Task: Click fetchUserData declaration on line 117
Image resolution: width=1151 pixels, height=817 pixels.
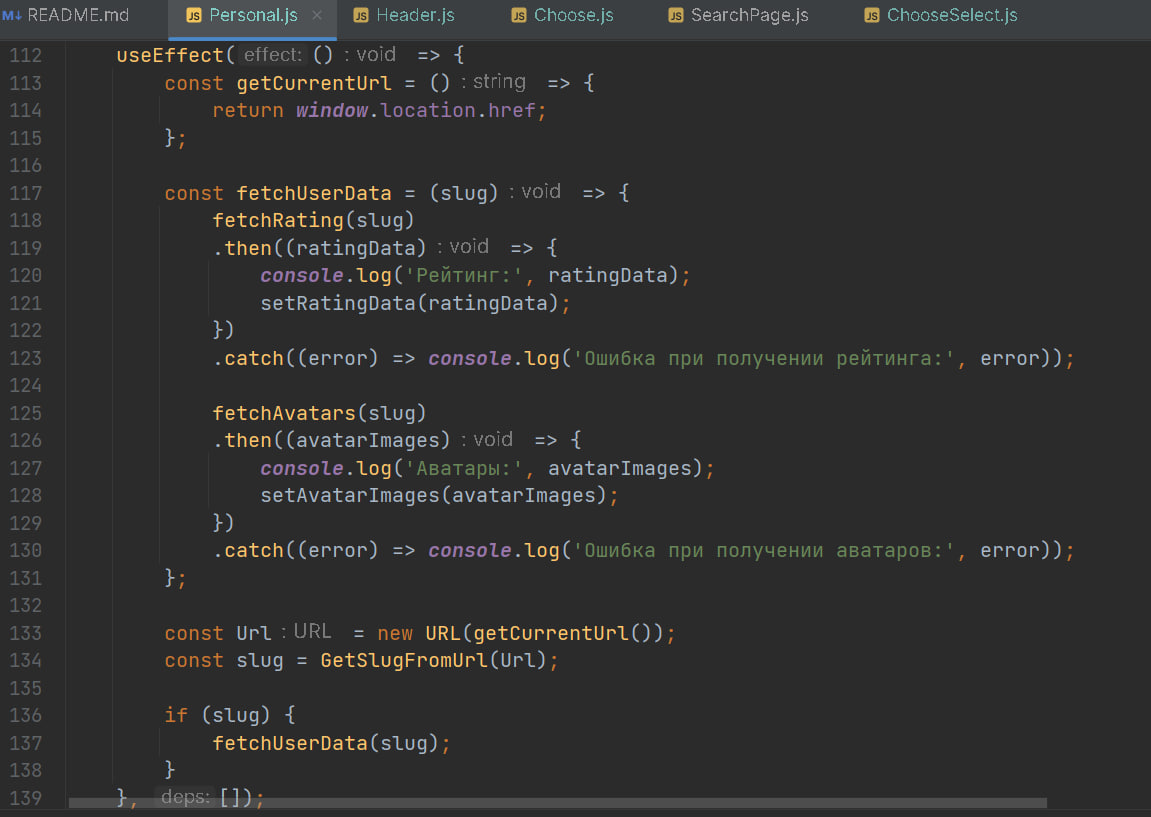Action: point(313,194)
